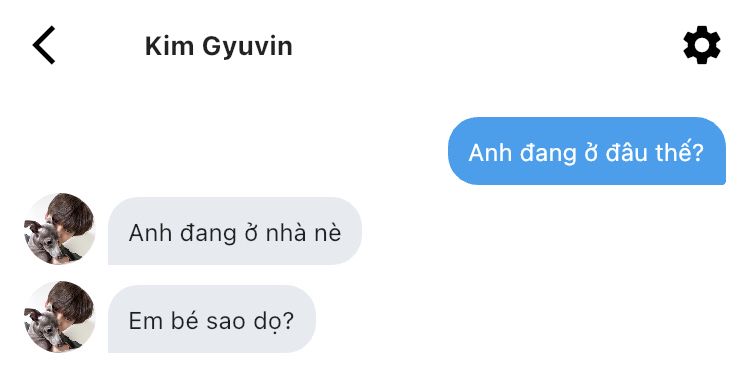View profile photo next to first reply
The width and height of the screenshot is (750, 366).
59,229
